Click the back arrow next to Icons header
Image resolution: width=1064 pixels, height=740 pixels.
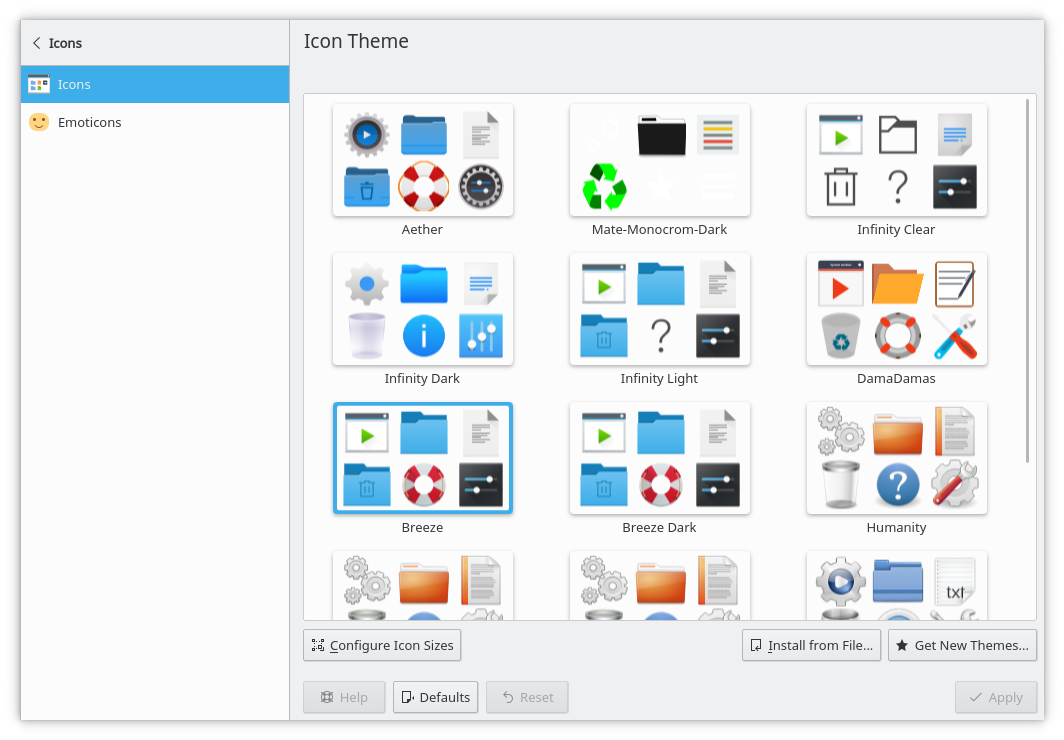[37, 43]
